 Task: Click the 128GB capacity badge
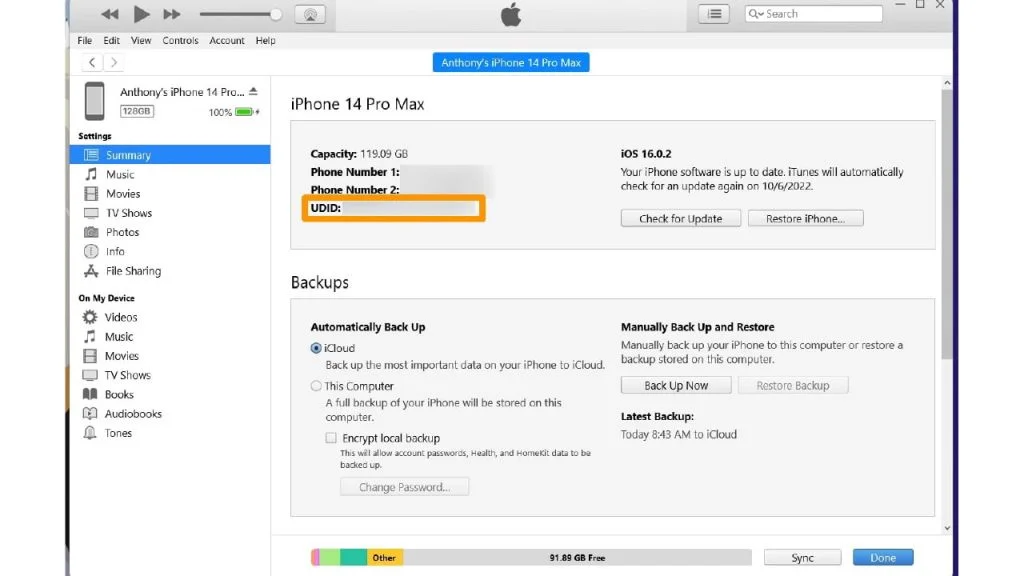click(x=136, y=112)
